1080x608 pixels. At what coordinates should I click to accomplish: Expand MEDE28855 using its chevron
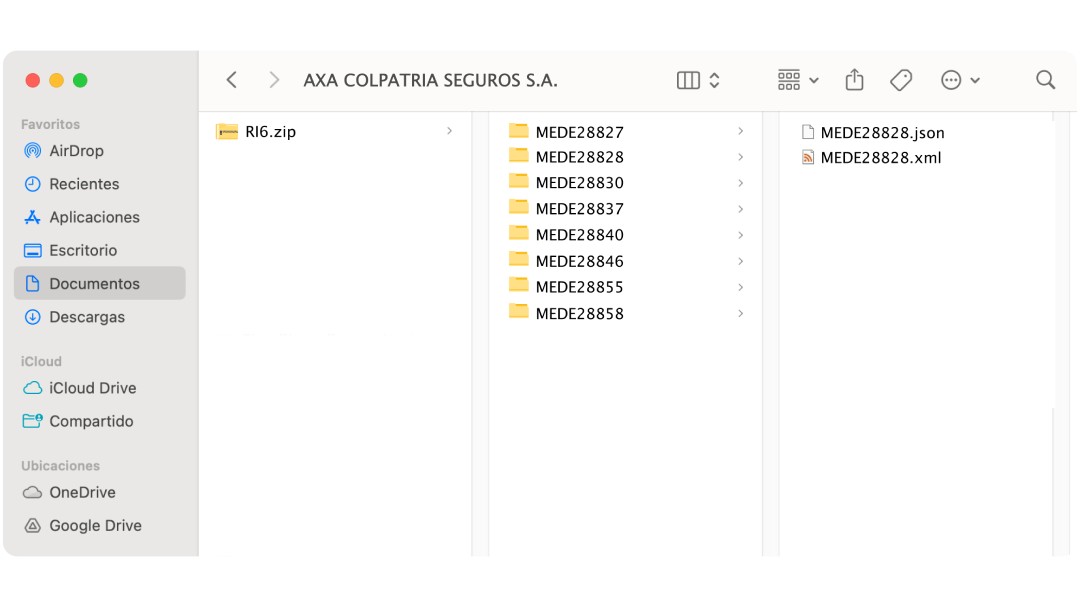coord(740,287)
